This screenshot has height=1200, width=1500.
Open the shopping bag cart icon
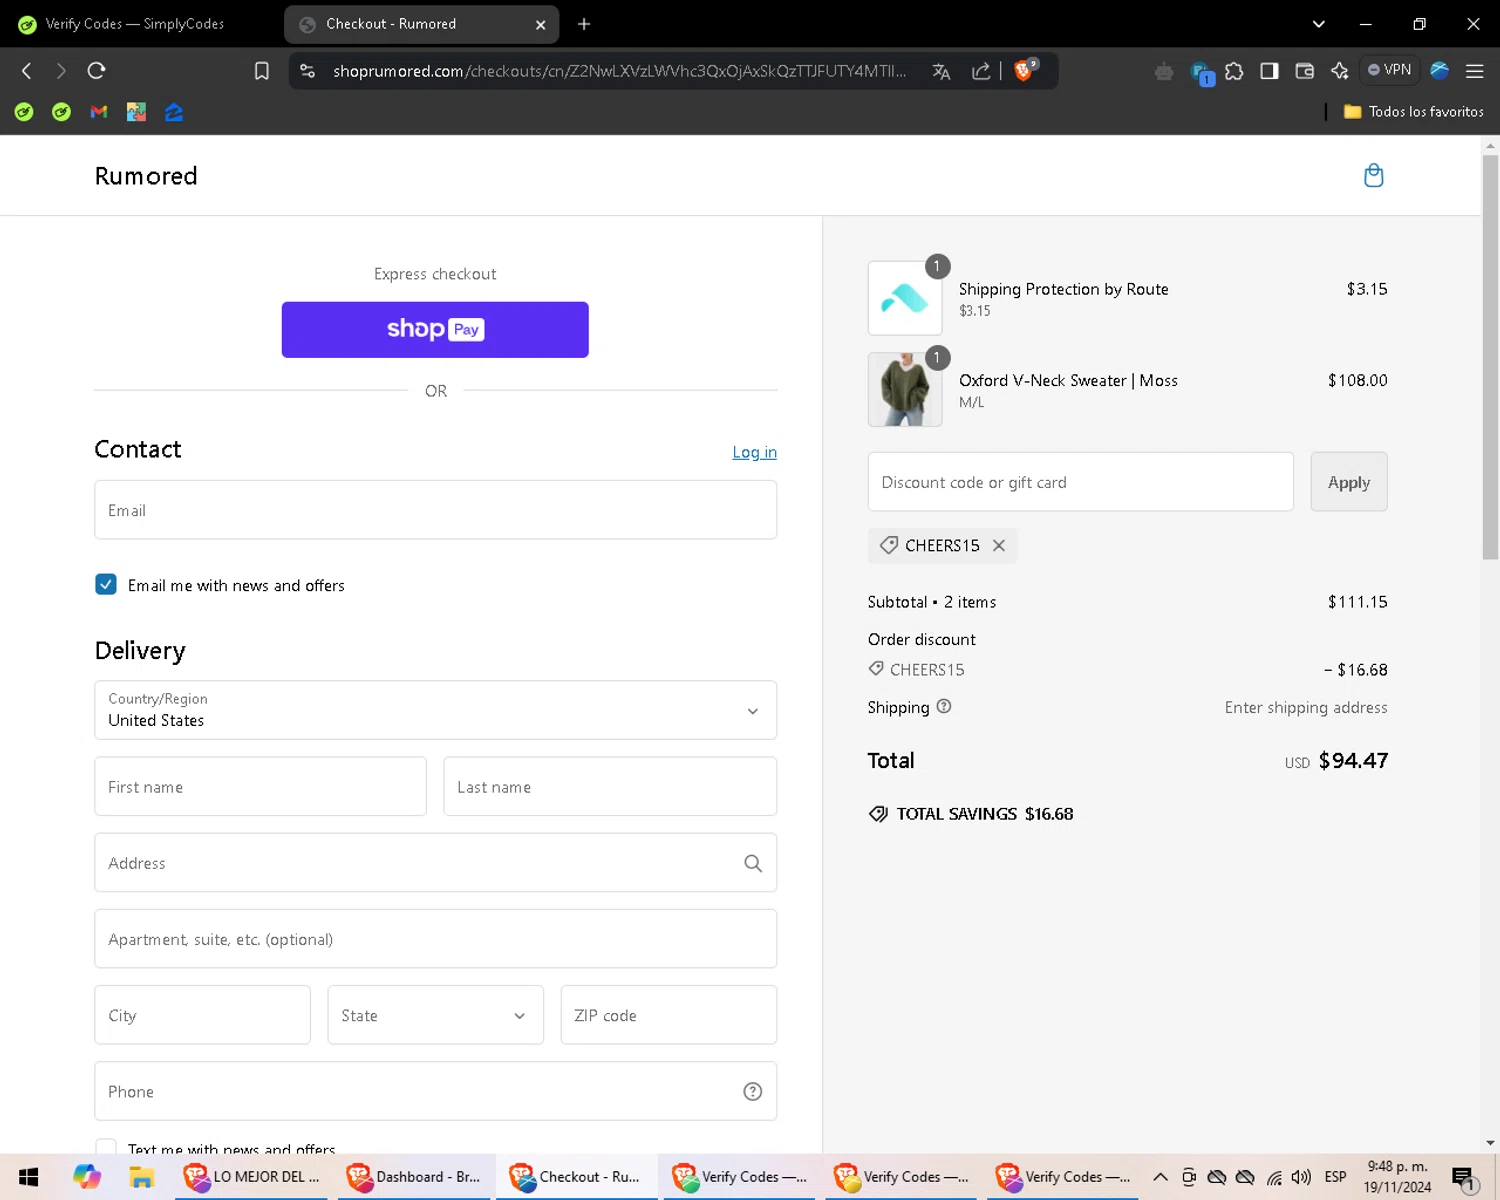tap(1373, 176)
